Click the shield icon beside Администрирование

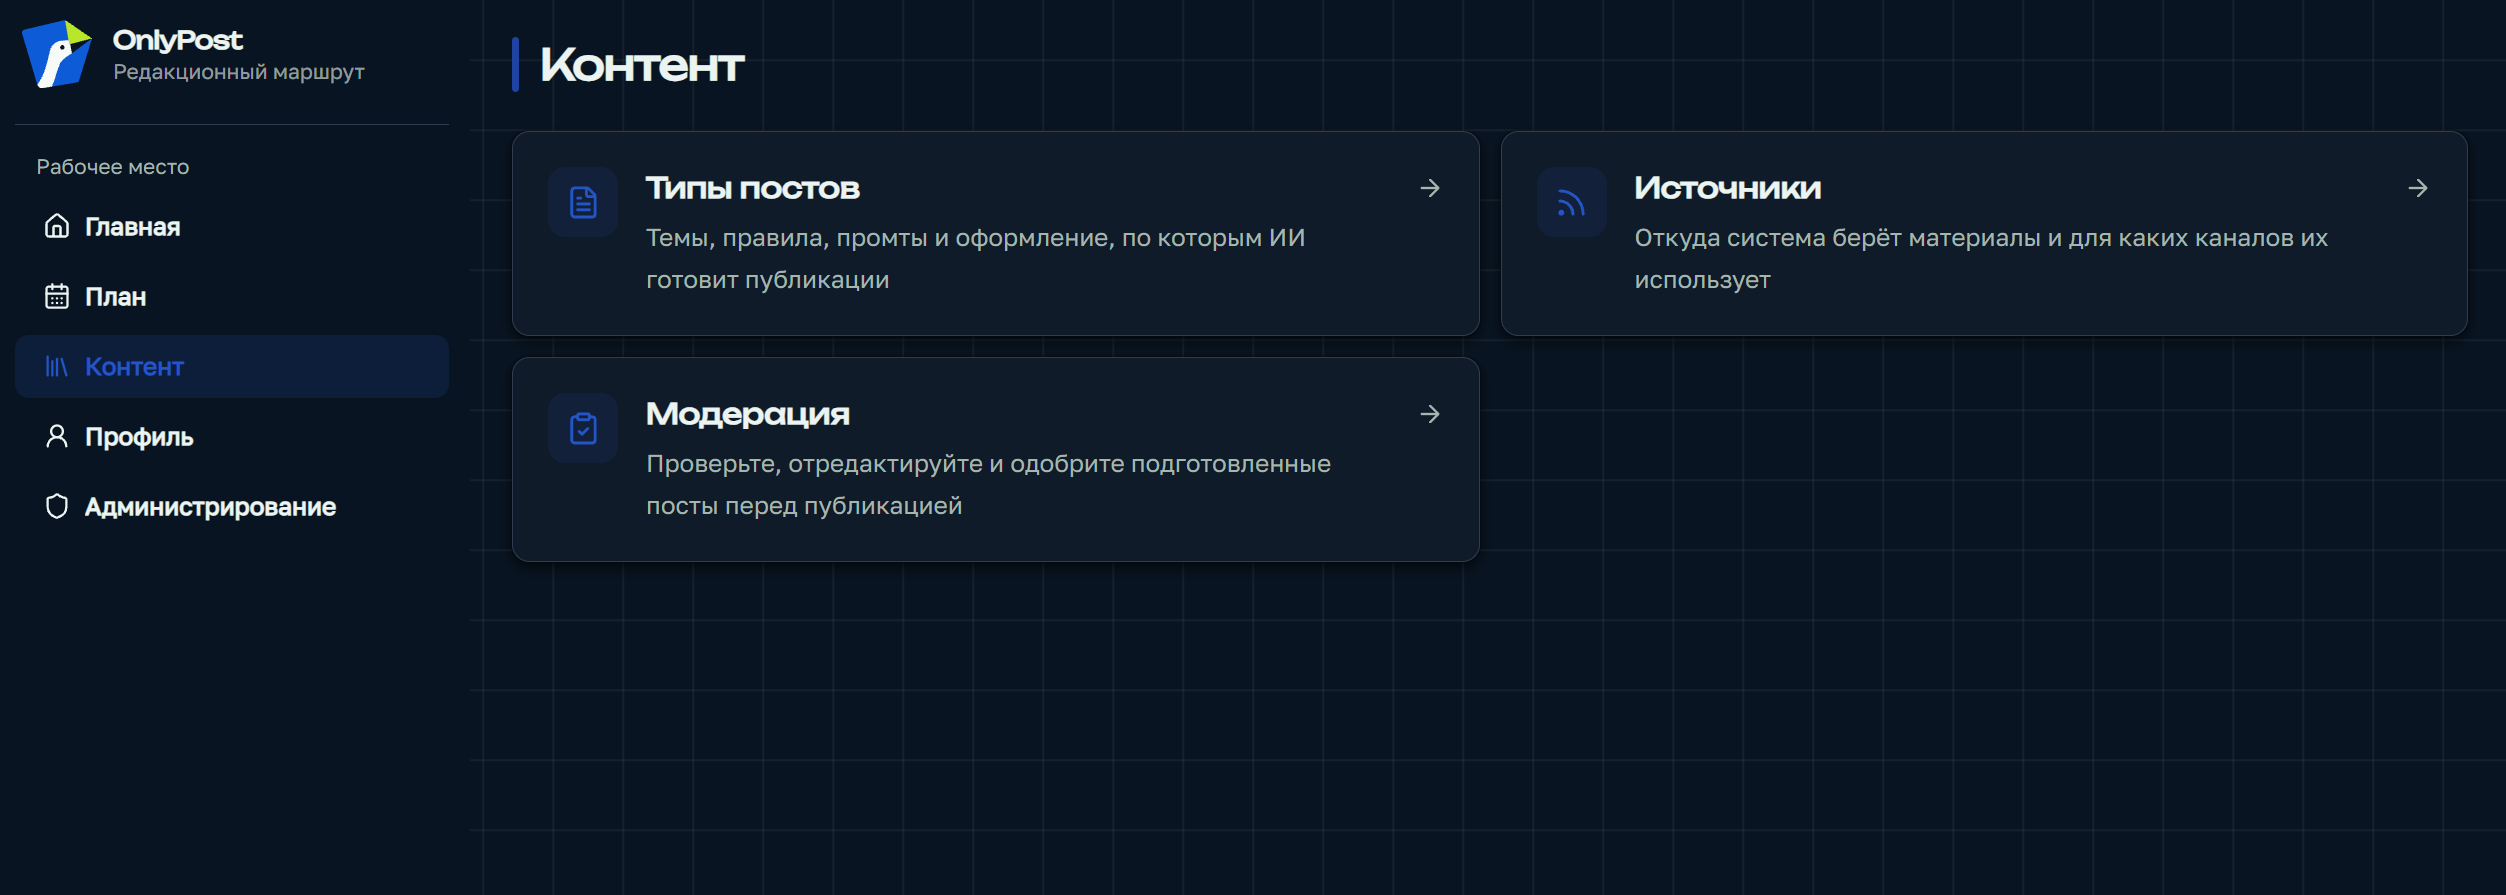pos(57,506)
